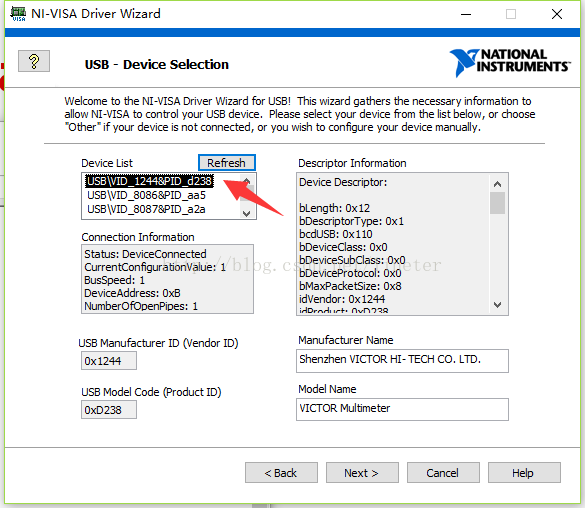Screen dimensions: 585x508
Task: Select USB\VID_8086&PID_aa5 device entry
Action: click(x=146, y=195)
